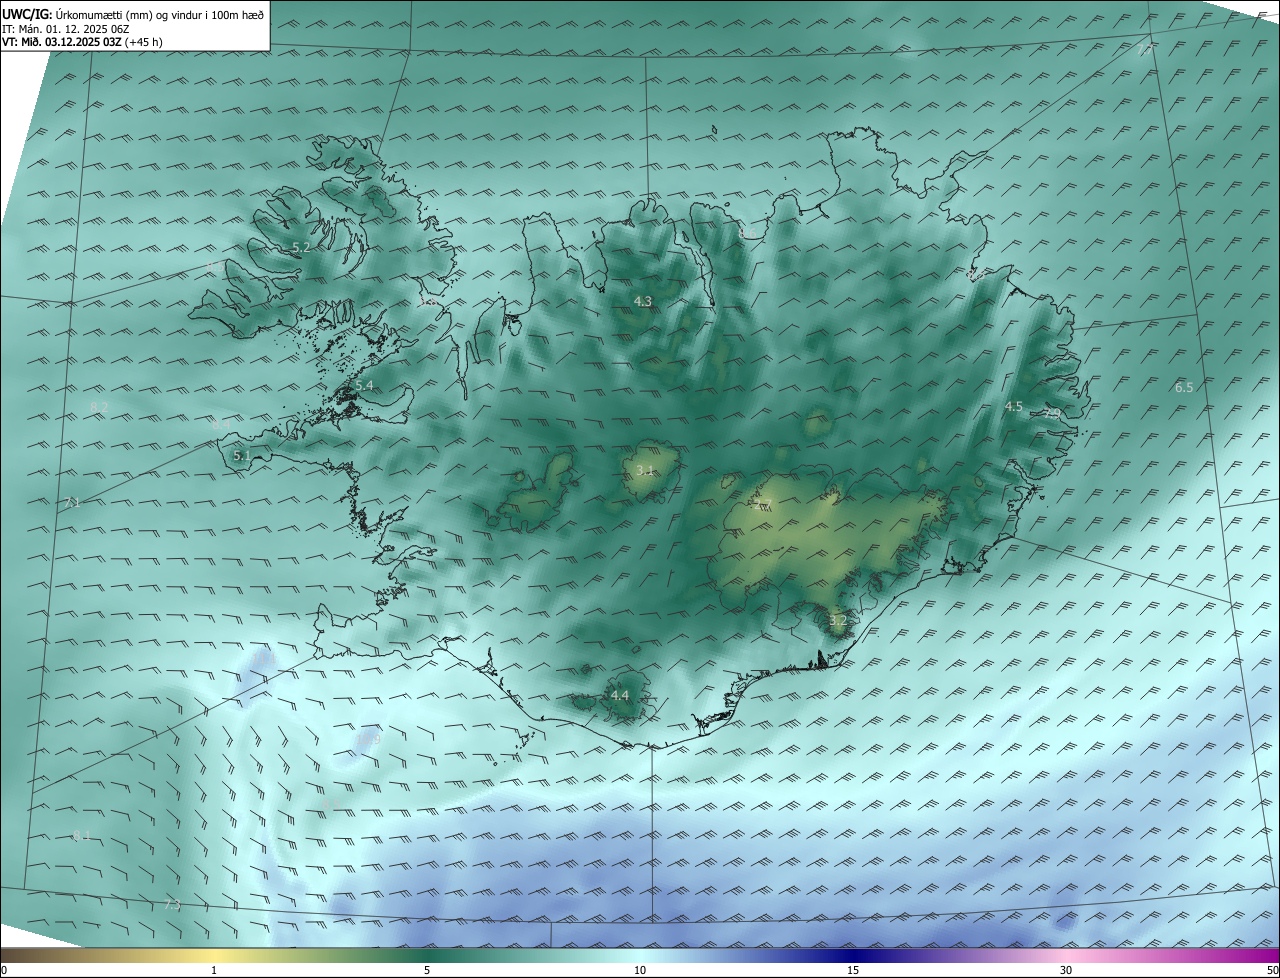Click the initial time line 'IT: Mán. 01. 12. 2025 06Z'
This screenshot has width=1280, height=978.
tap(66, 29)
